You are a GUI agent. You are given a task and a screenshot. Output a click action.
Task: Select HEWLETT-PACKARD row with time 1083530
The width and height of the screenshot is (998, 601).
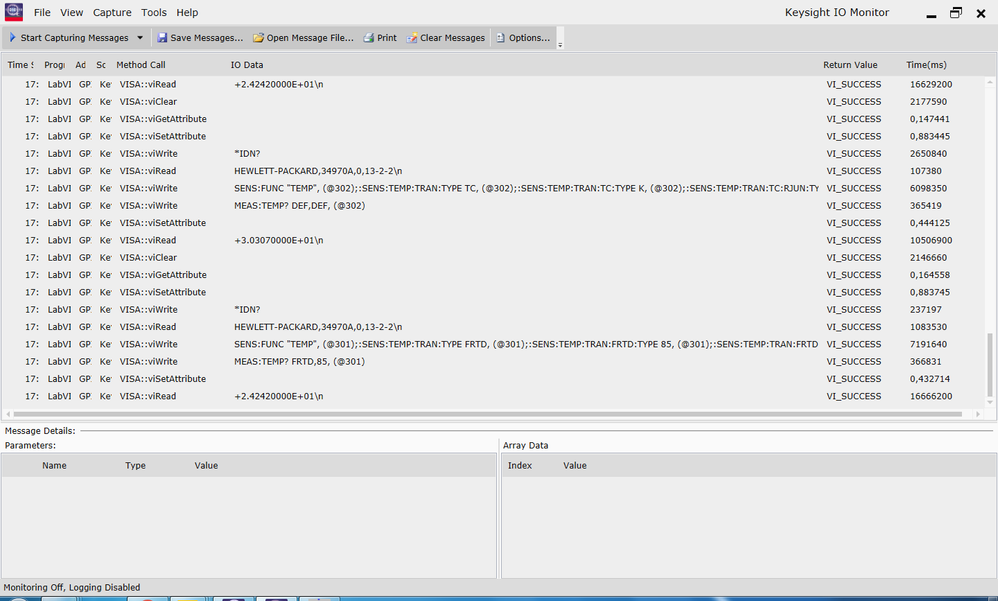494,327
